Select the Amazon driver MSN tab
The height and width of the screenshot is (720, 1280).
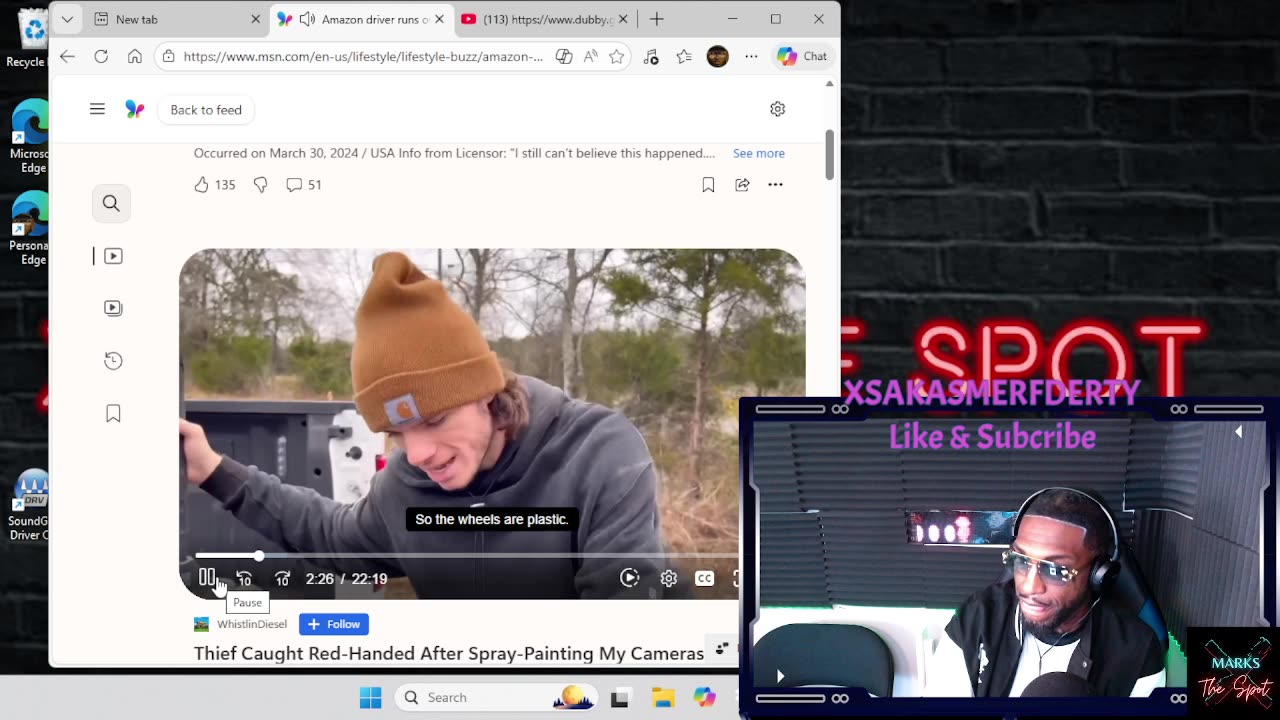point(360,19)
